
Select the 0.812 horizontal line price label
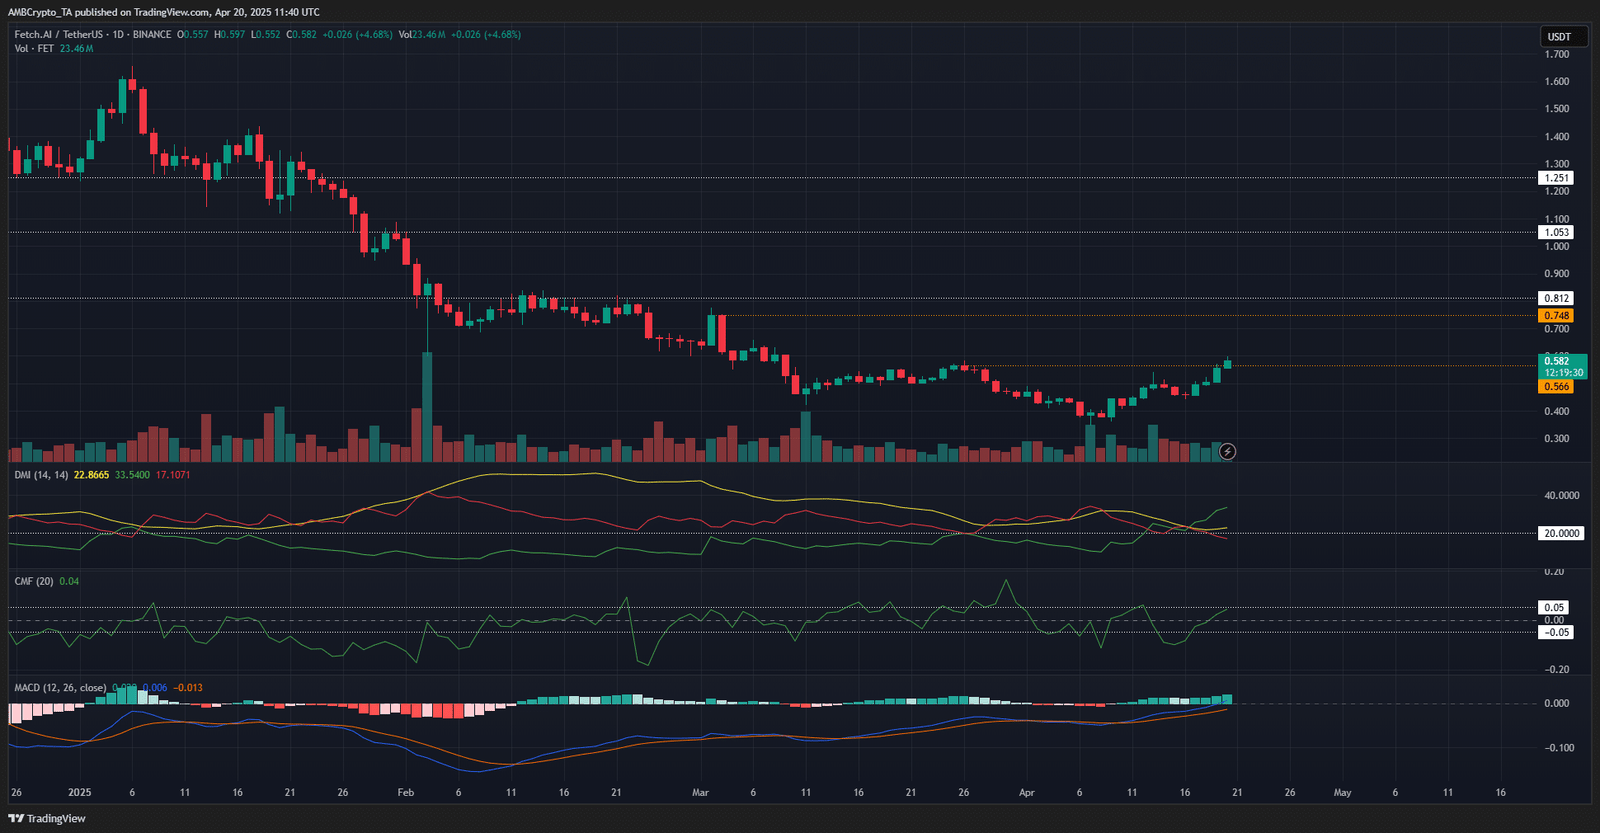click(x=1556, y=298)
